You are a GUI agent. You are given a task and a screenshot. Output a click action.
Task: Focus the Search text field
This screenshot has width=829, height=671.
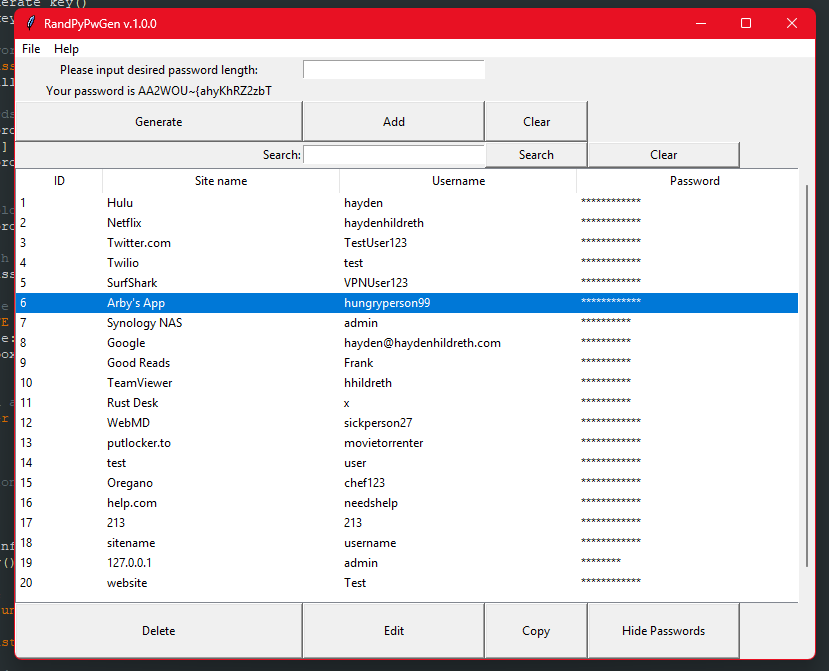(x=394, y=155)
